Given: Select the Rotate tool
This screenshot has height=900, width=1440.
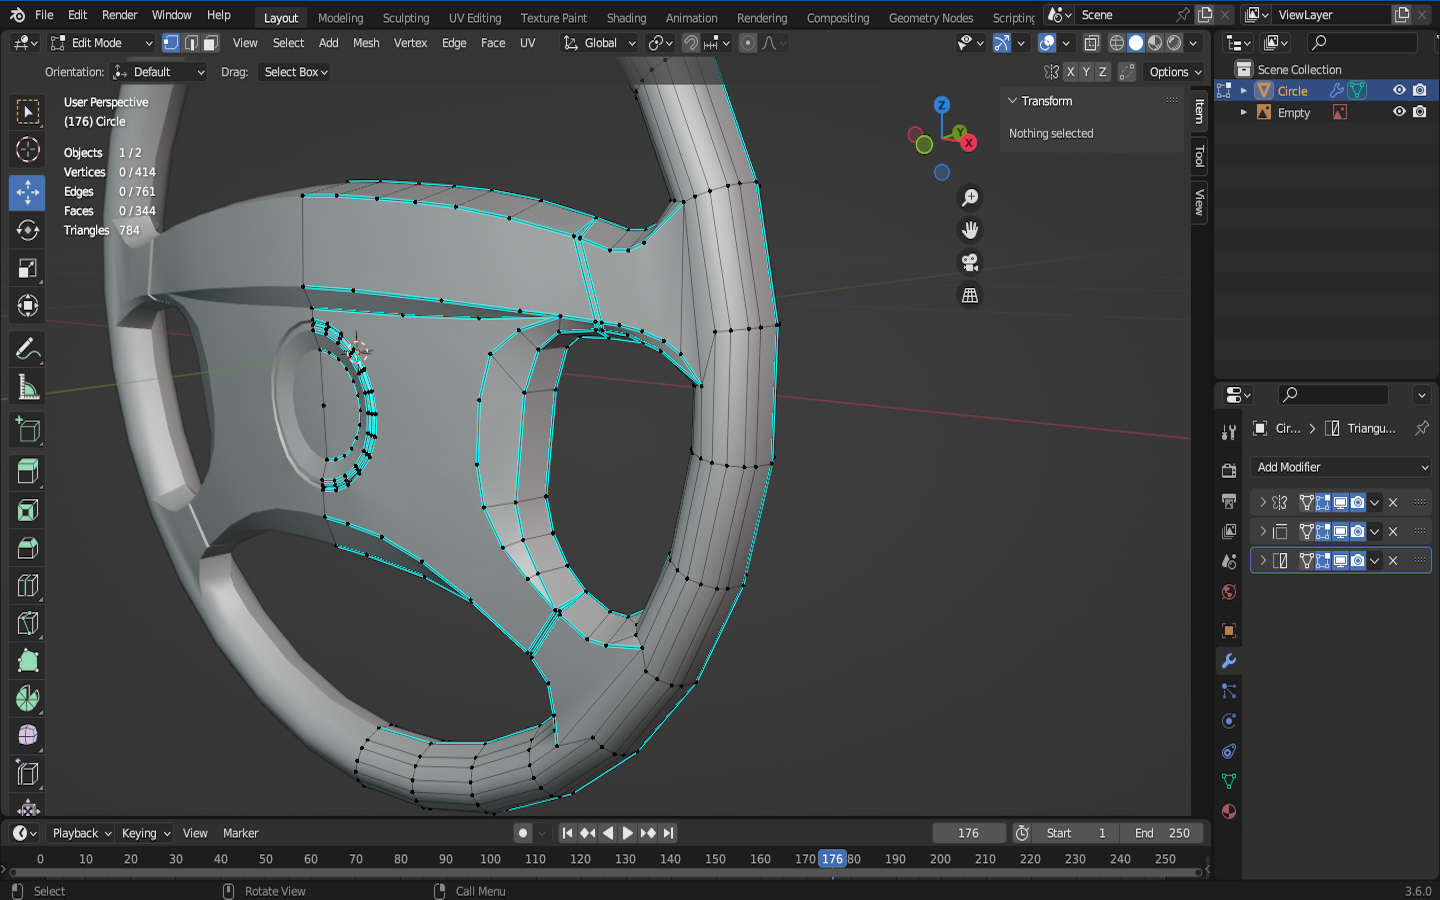Looking at the screenshot, I should pyautogui.click(x=27, y=230).
